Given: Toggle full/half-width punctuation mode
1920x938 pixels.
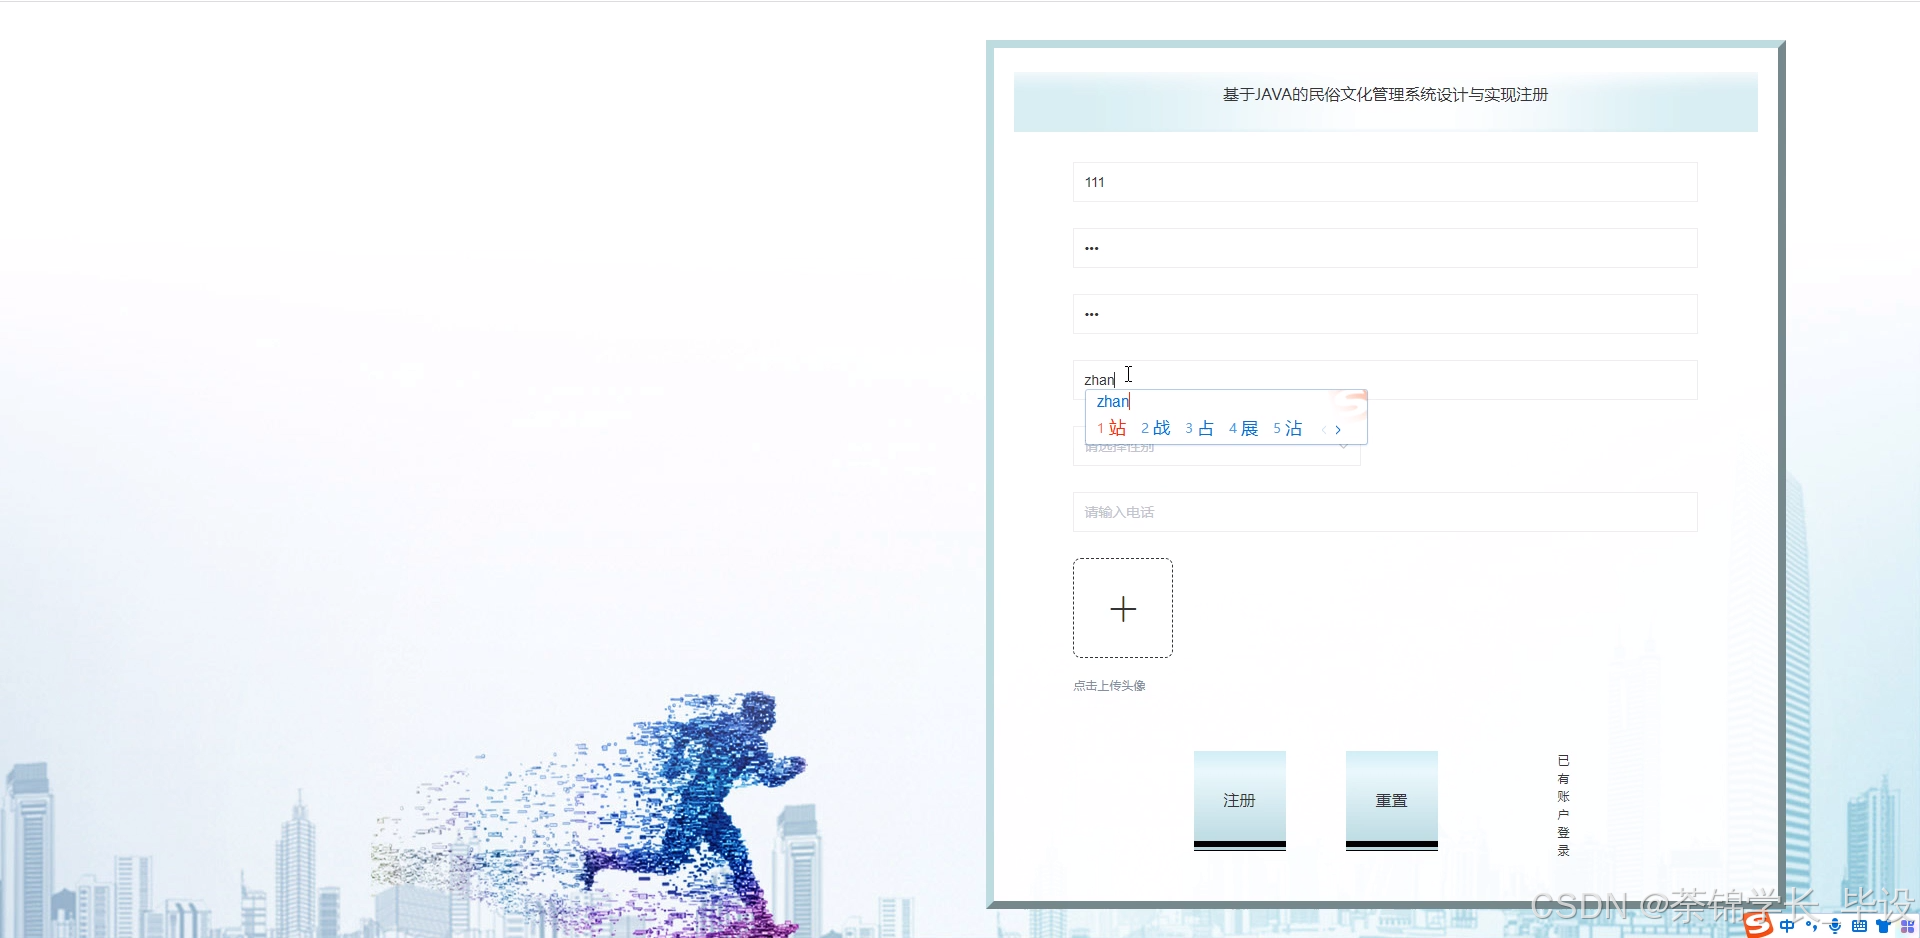Looking at the screenshot, I should (1812, 928).
